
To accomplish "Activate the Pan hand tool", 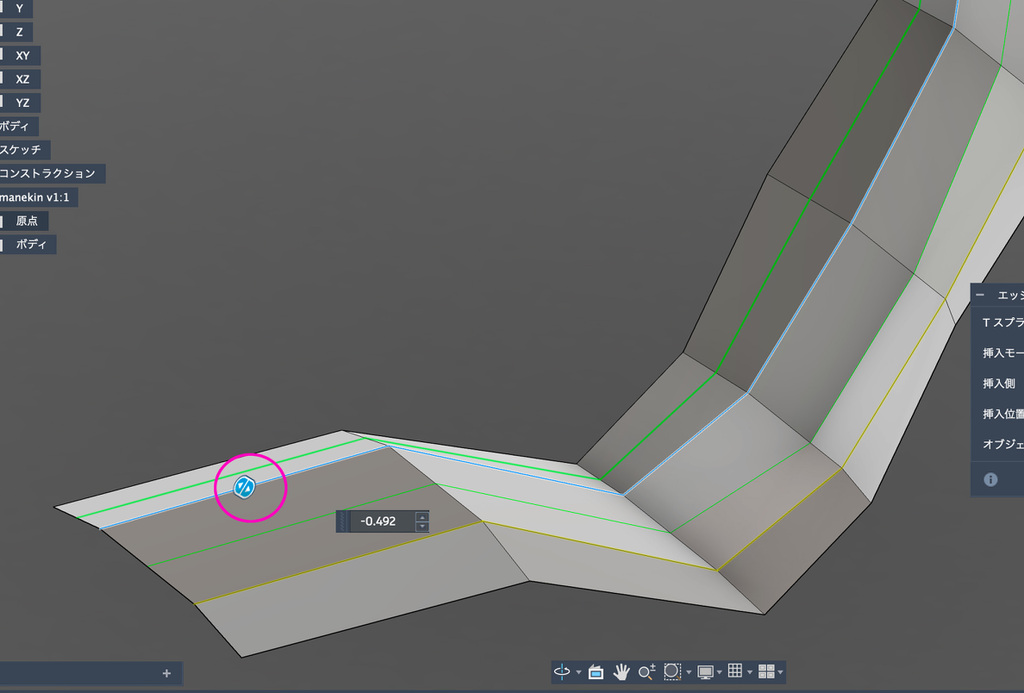I will point(621,672).
